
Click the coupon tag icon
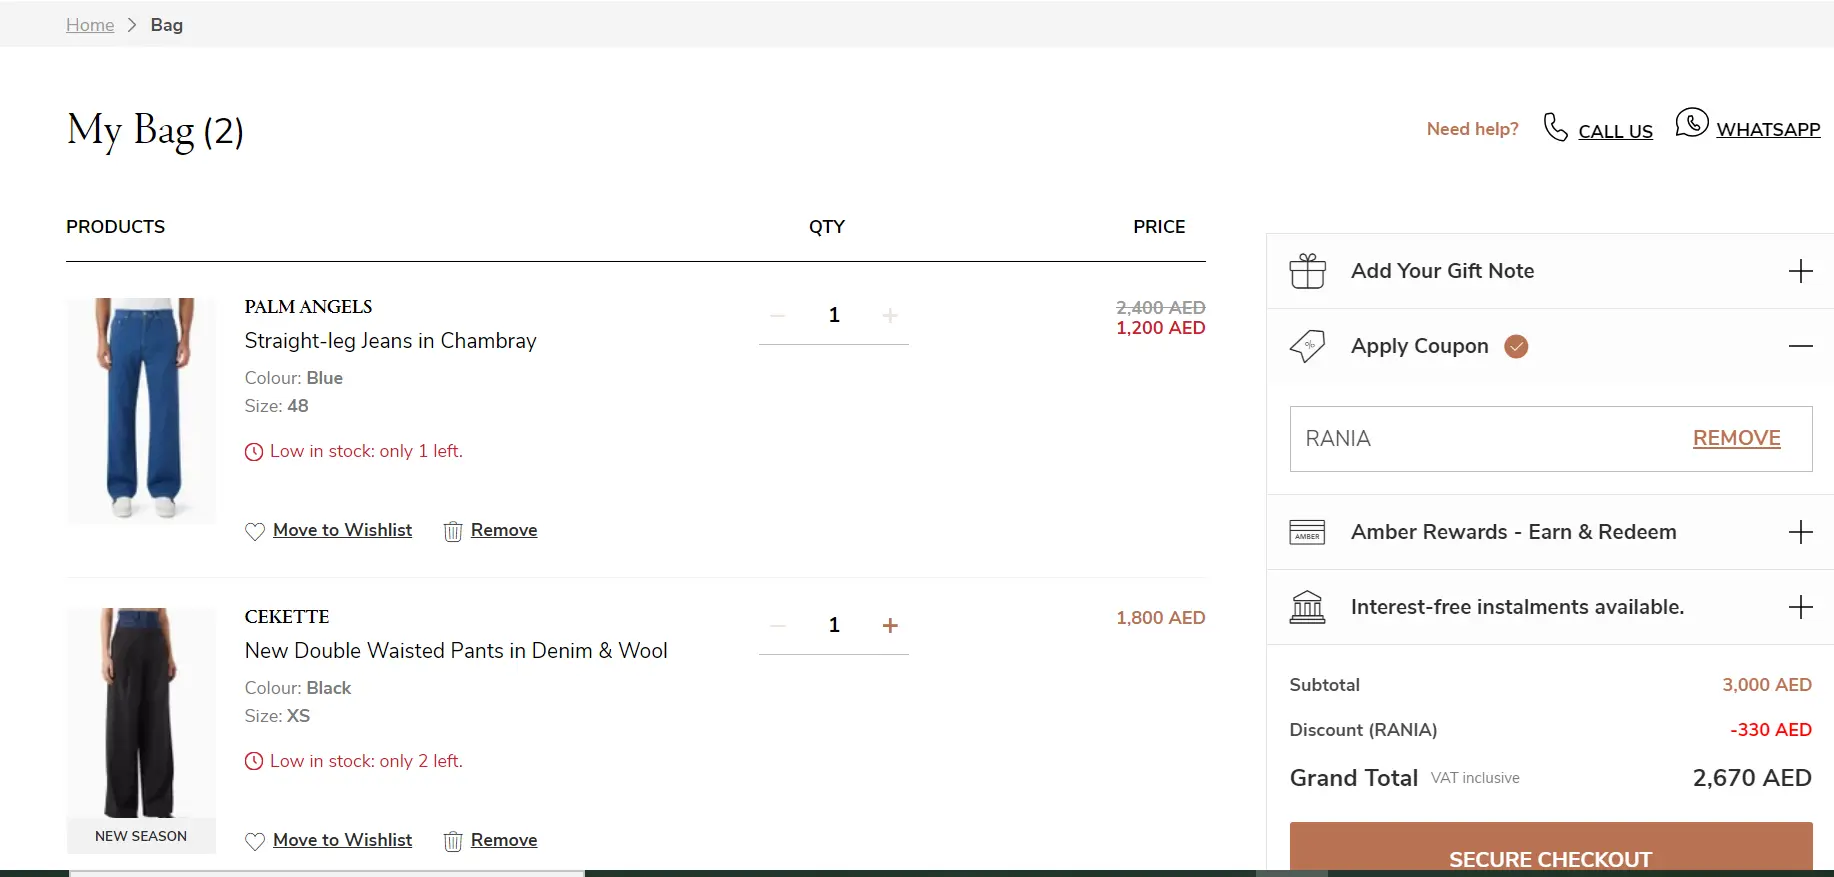click(x=1307, y=346)
